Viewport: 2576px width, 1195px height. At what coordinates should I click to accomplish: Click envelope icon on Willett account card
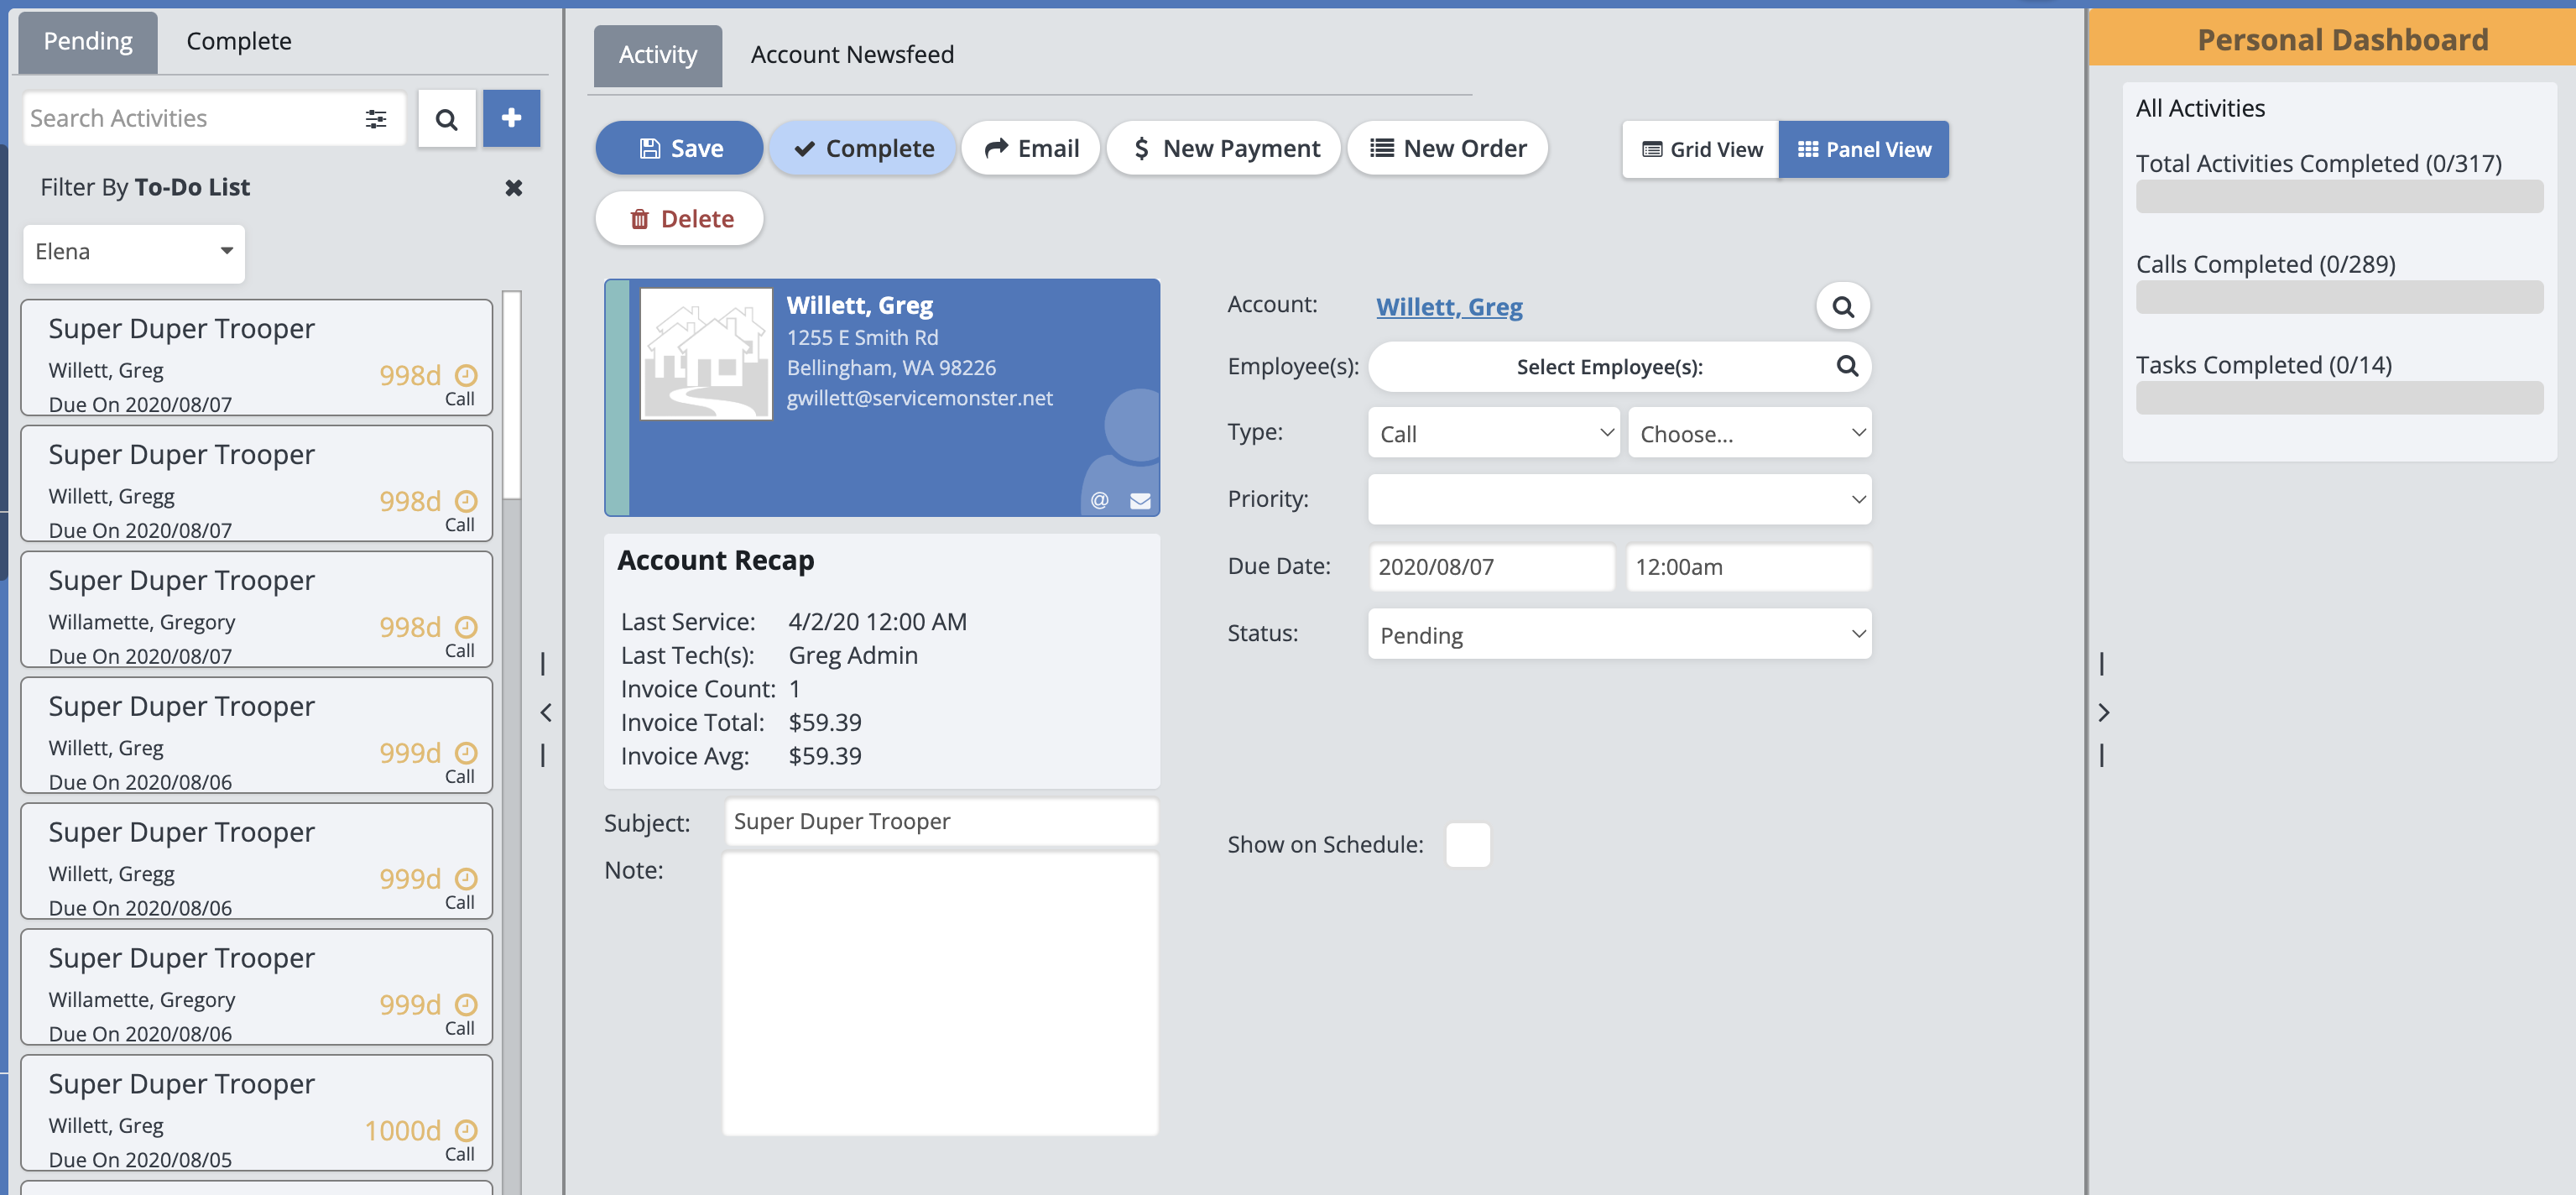(1139, 501)
